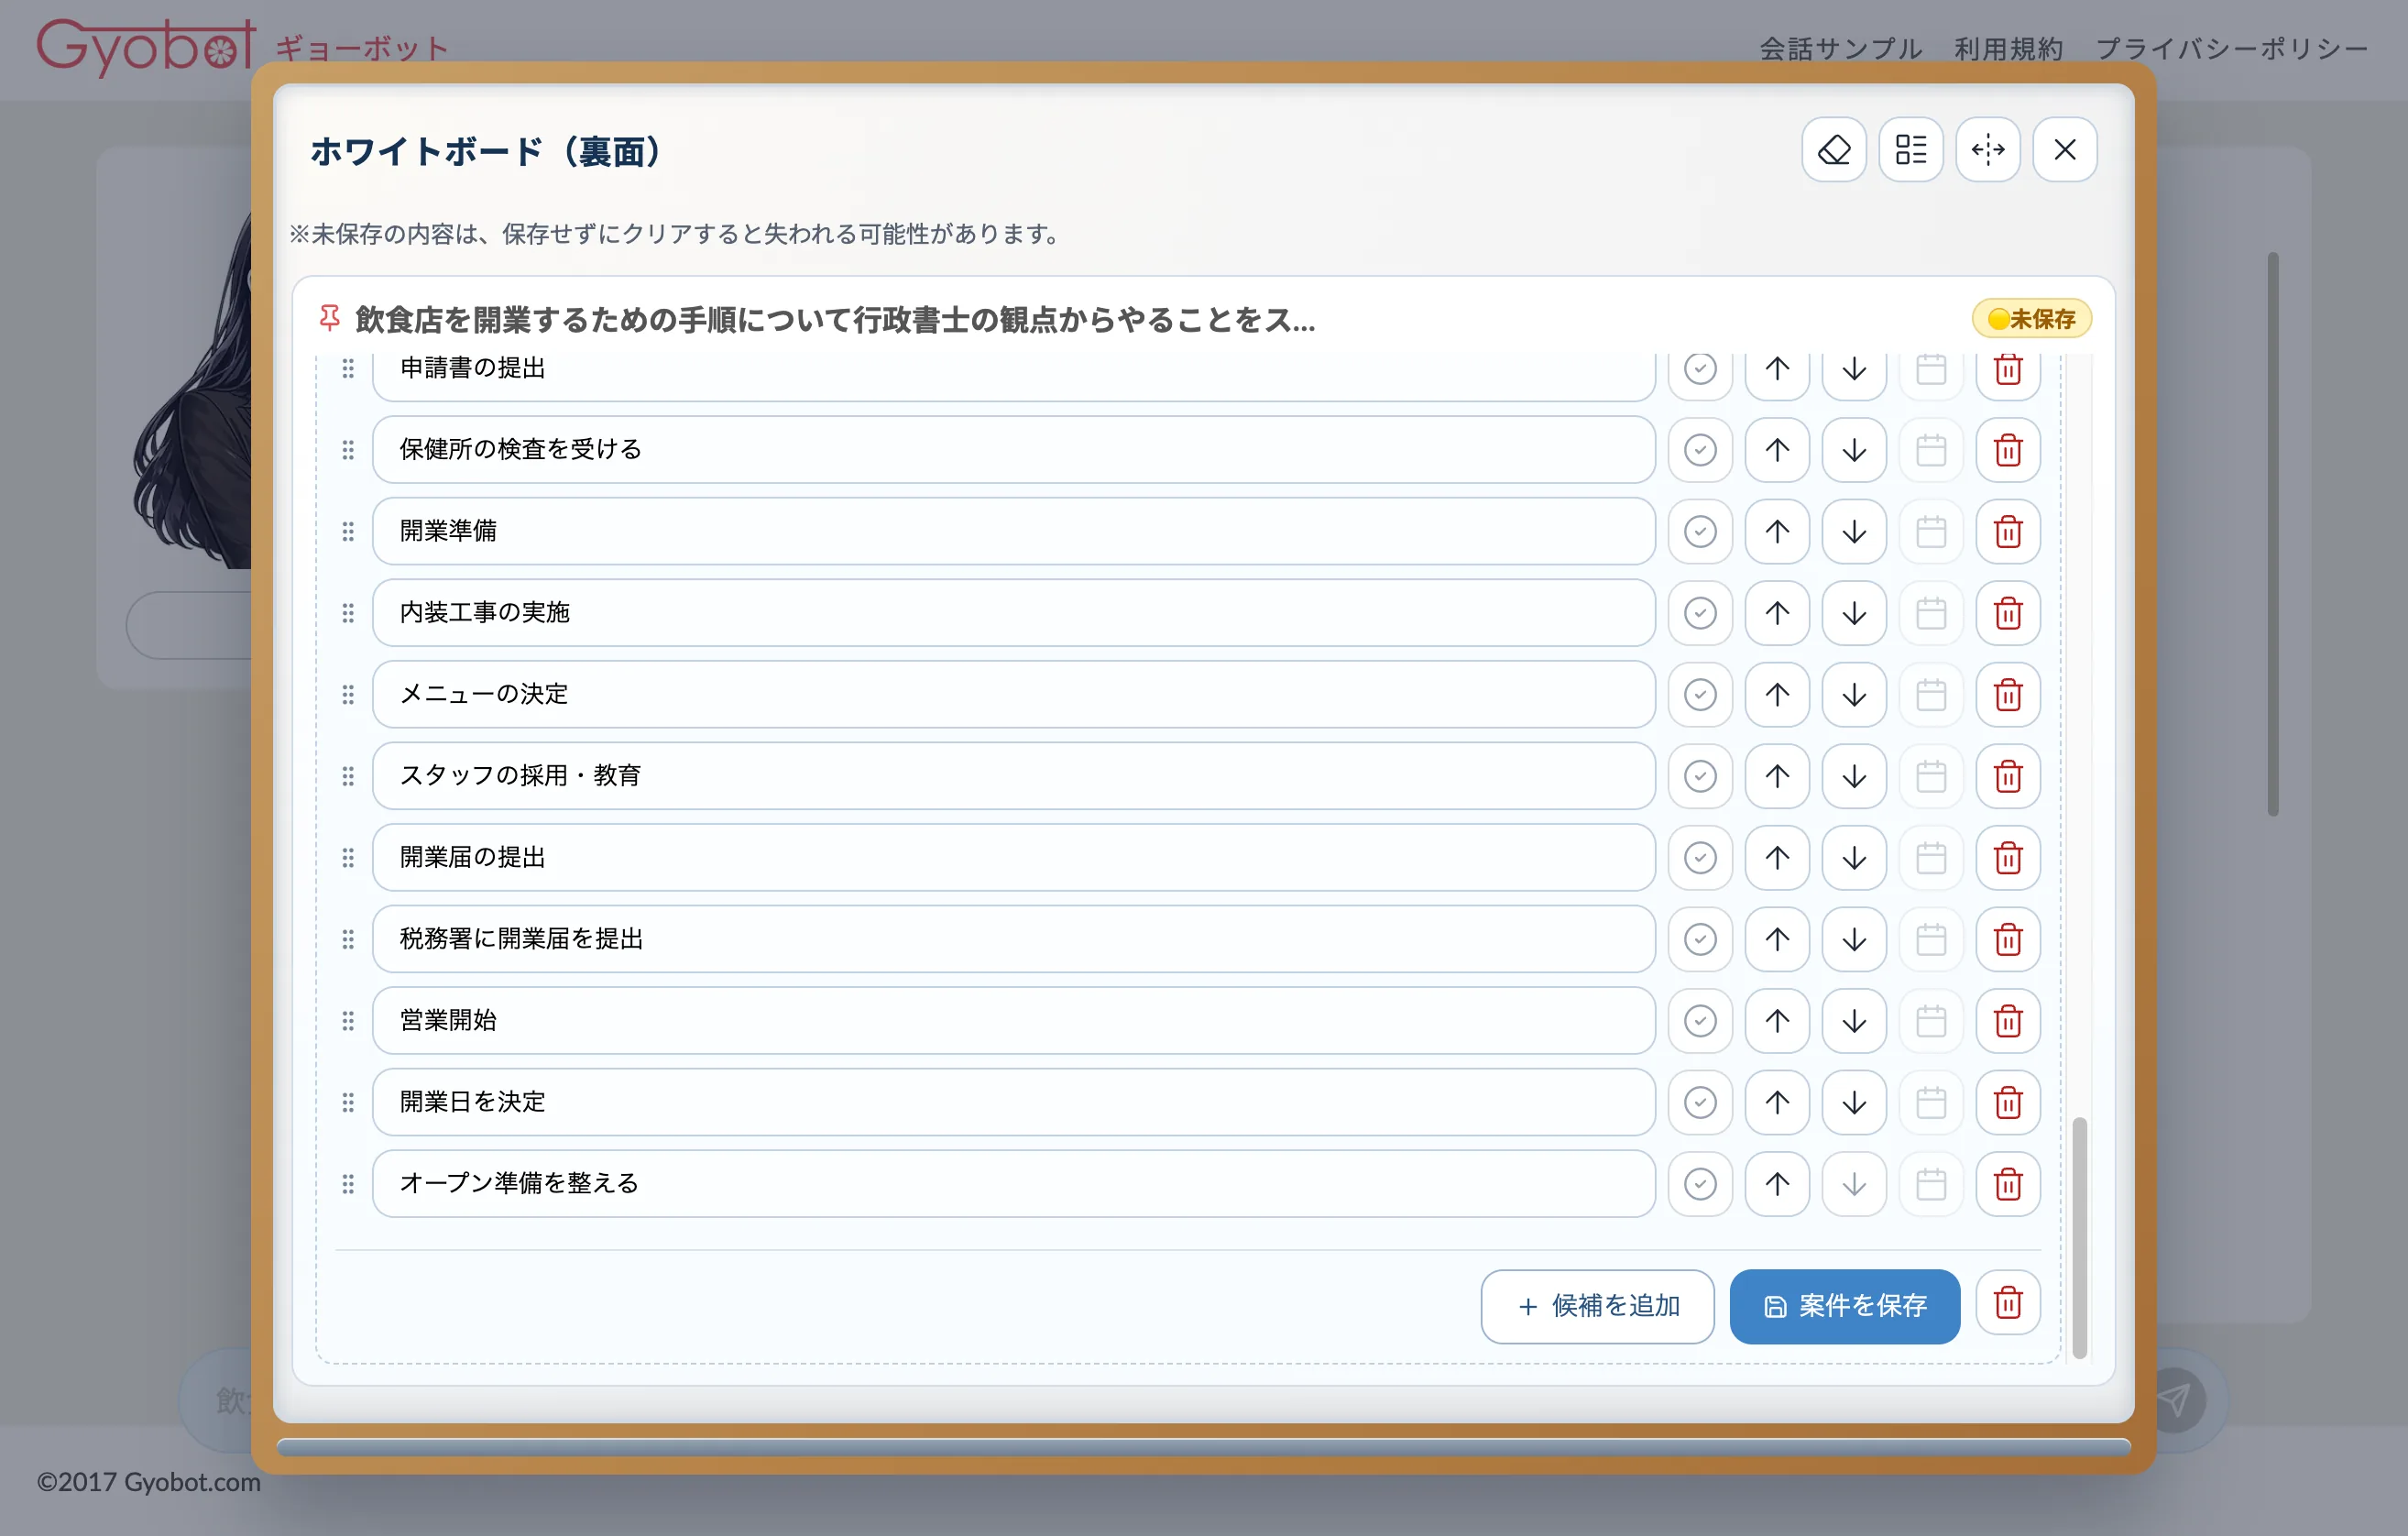Toggle completion for 税務署に開業届を提出
The width and height of the screenshot is (2408, 1536).
[x=1699, y=939]
